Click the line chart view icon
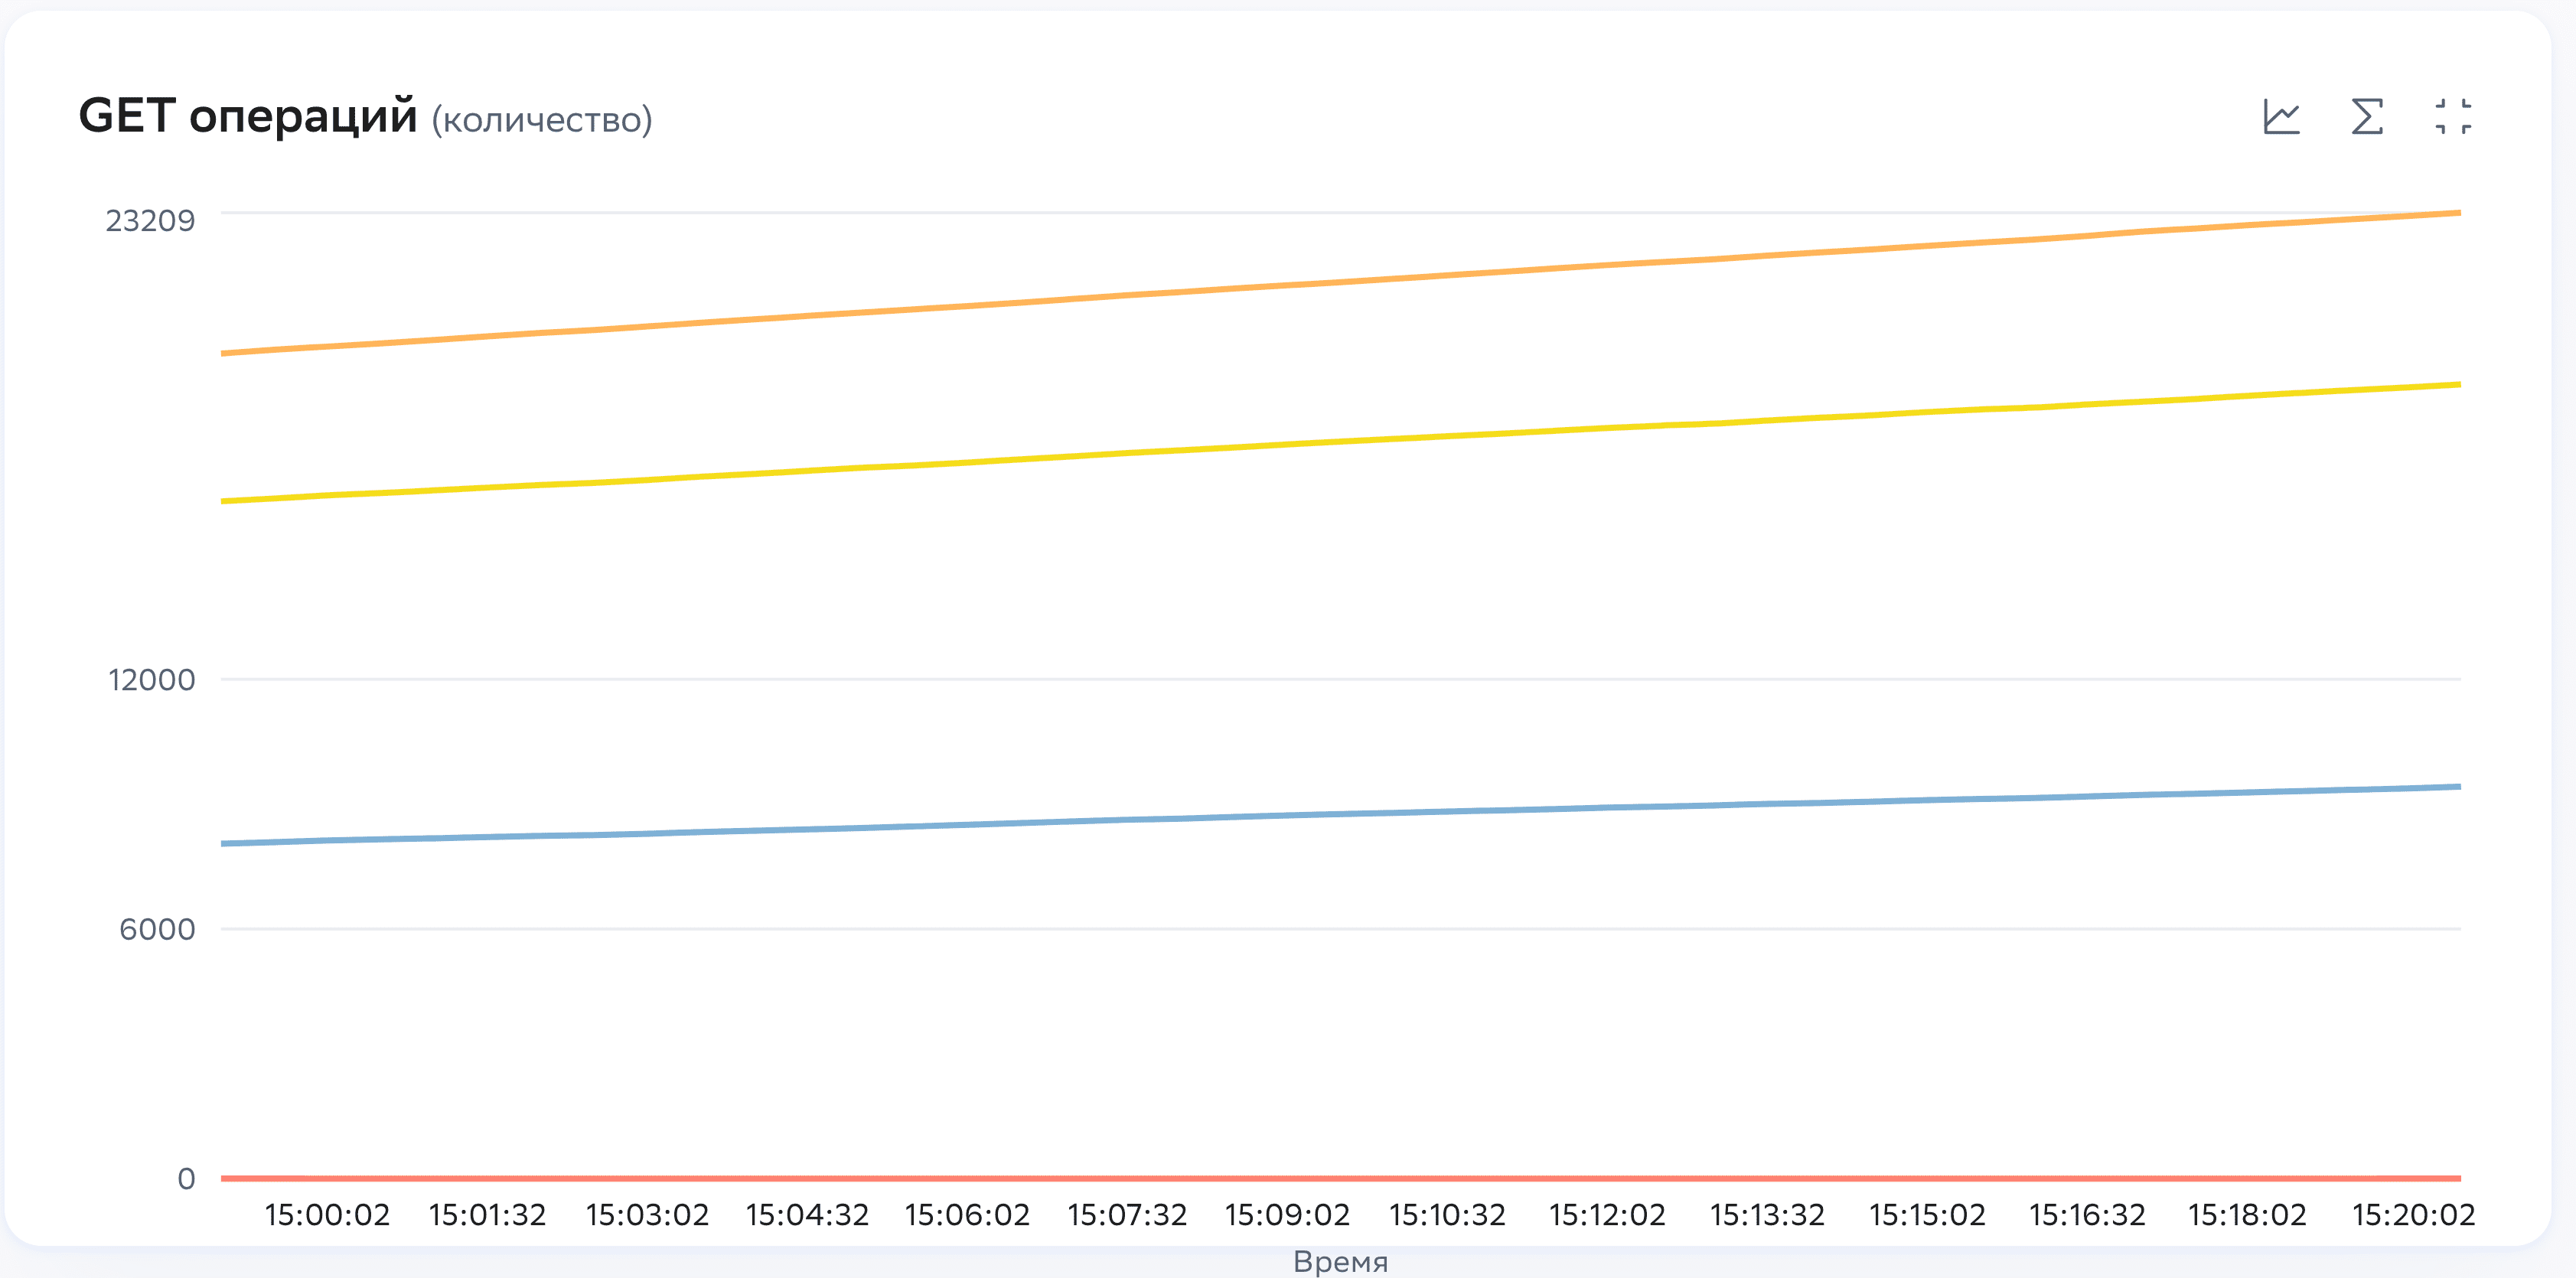This screenshot has width=2576, height=1278. click(x=2281, y=117)
